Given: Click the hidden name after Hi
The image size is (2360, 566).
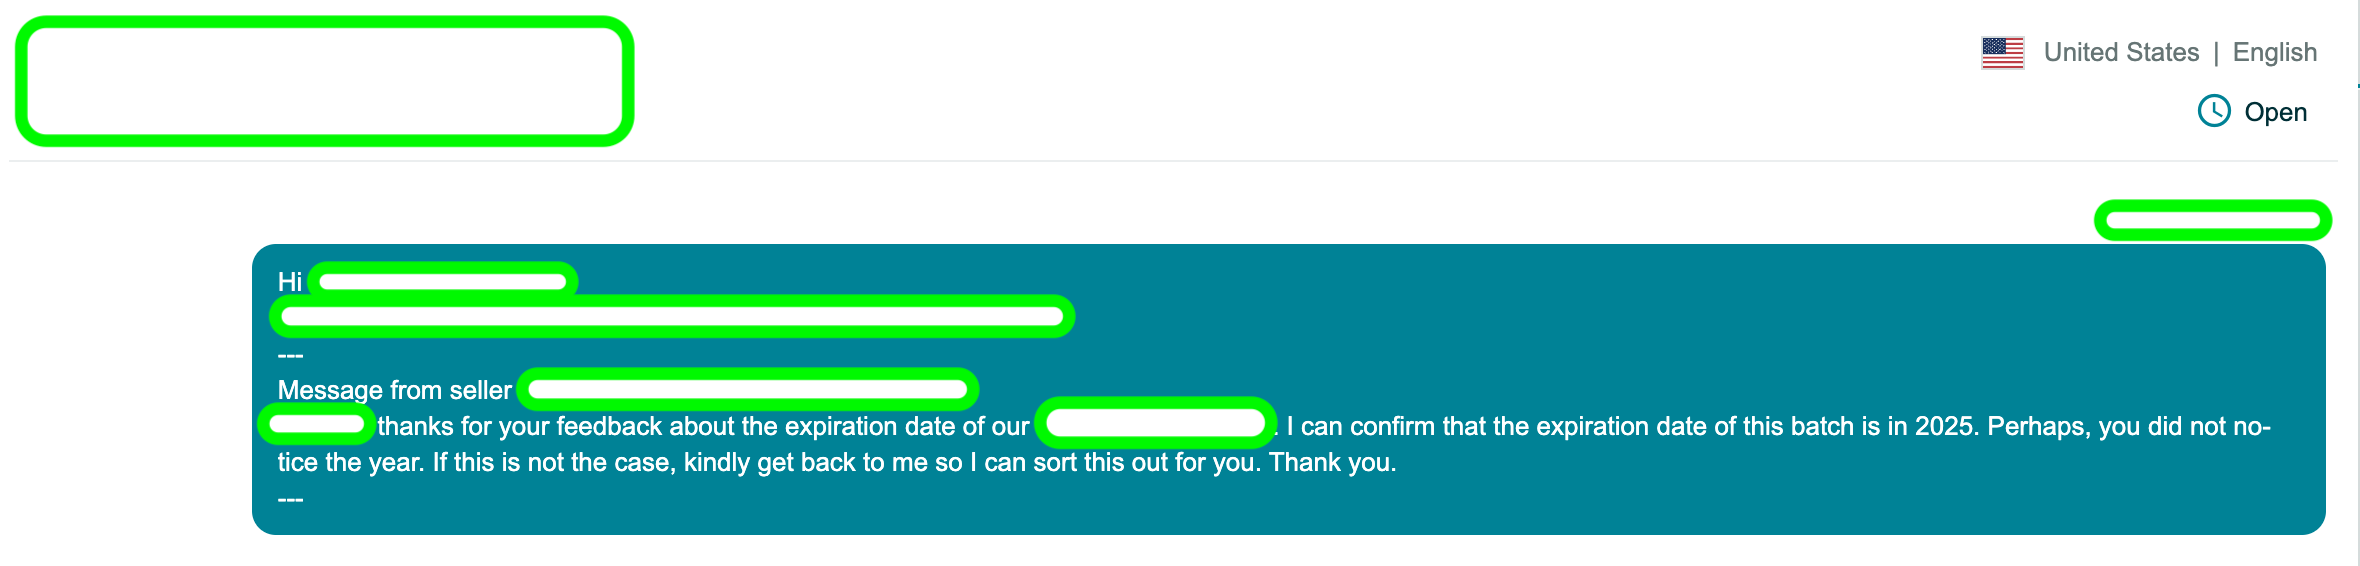Looking at the screenshot, I should pyautogui.click(x=443, y=282).
